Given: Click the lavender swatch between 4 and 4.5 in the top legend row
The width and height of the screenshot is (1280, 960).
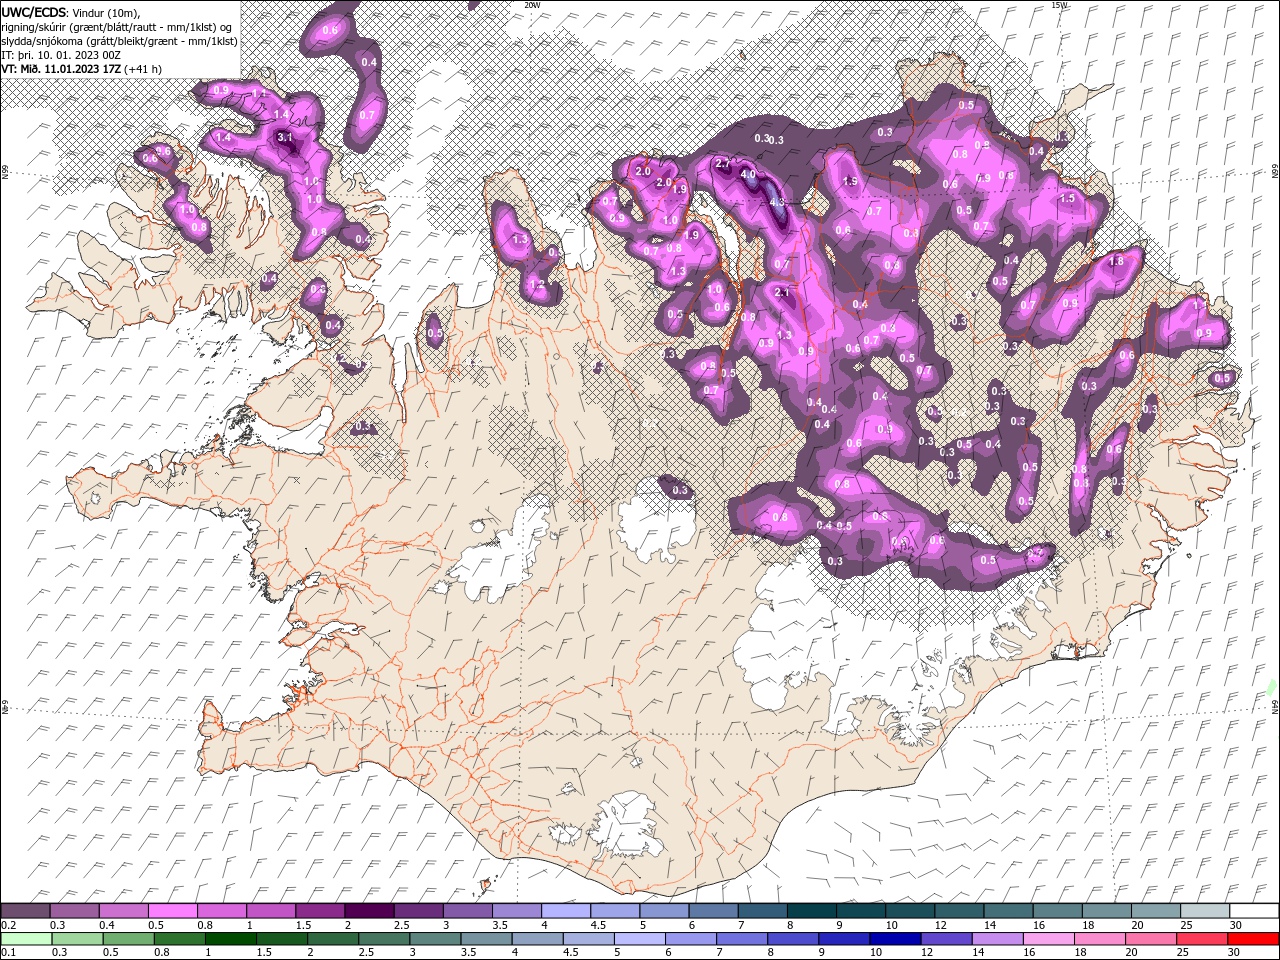Looking at the screenshot, I should click(x=566, y=911).
